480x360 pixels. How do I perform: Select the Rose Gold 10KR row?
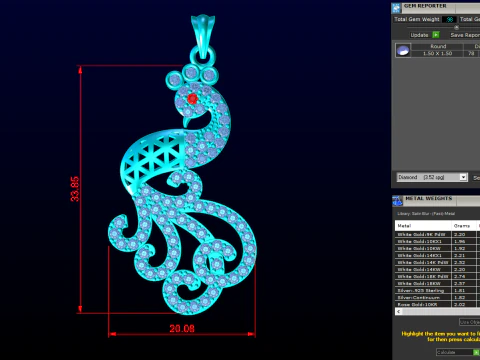coord(436,304)
